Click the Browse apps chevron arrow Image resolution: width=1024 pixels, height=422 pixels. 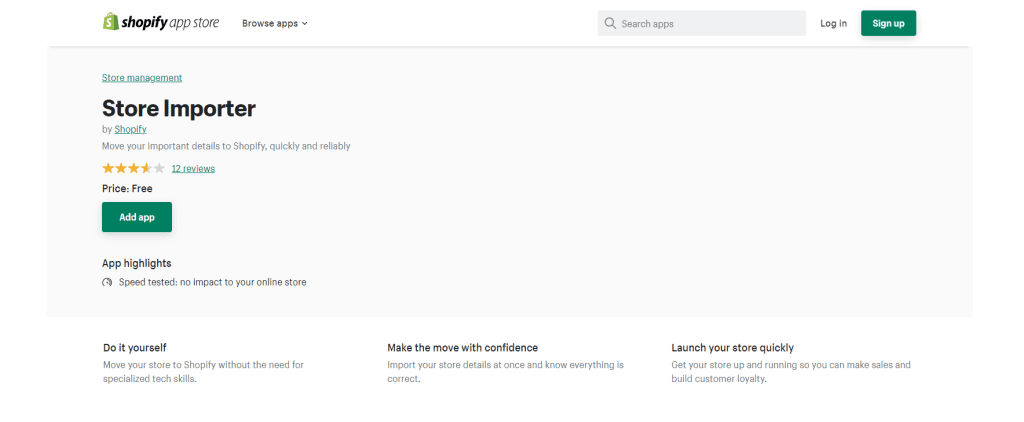click(x=304, y=24)
